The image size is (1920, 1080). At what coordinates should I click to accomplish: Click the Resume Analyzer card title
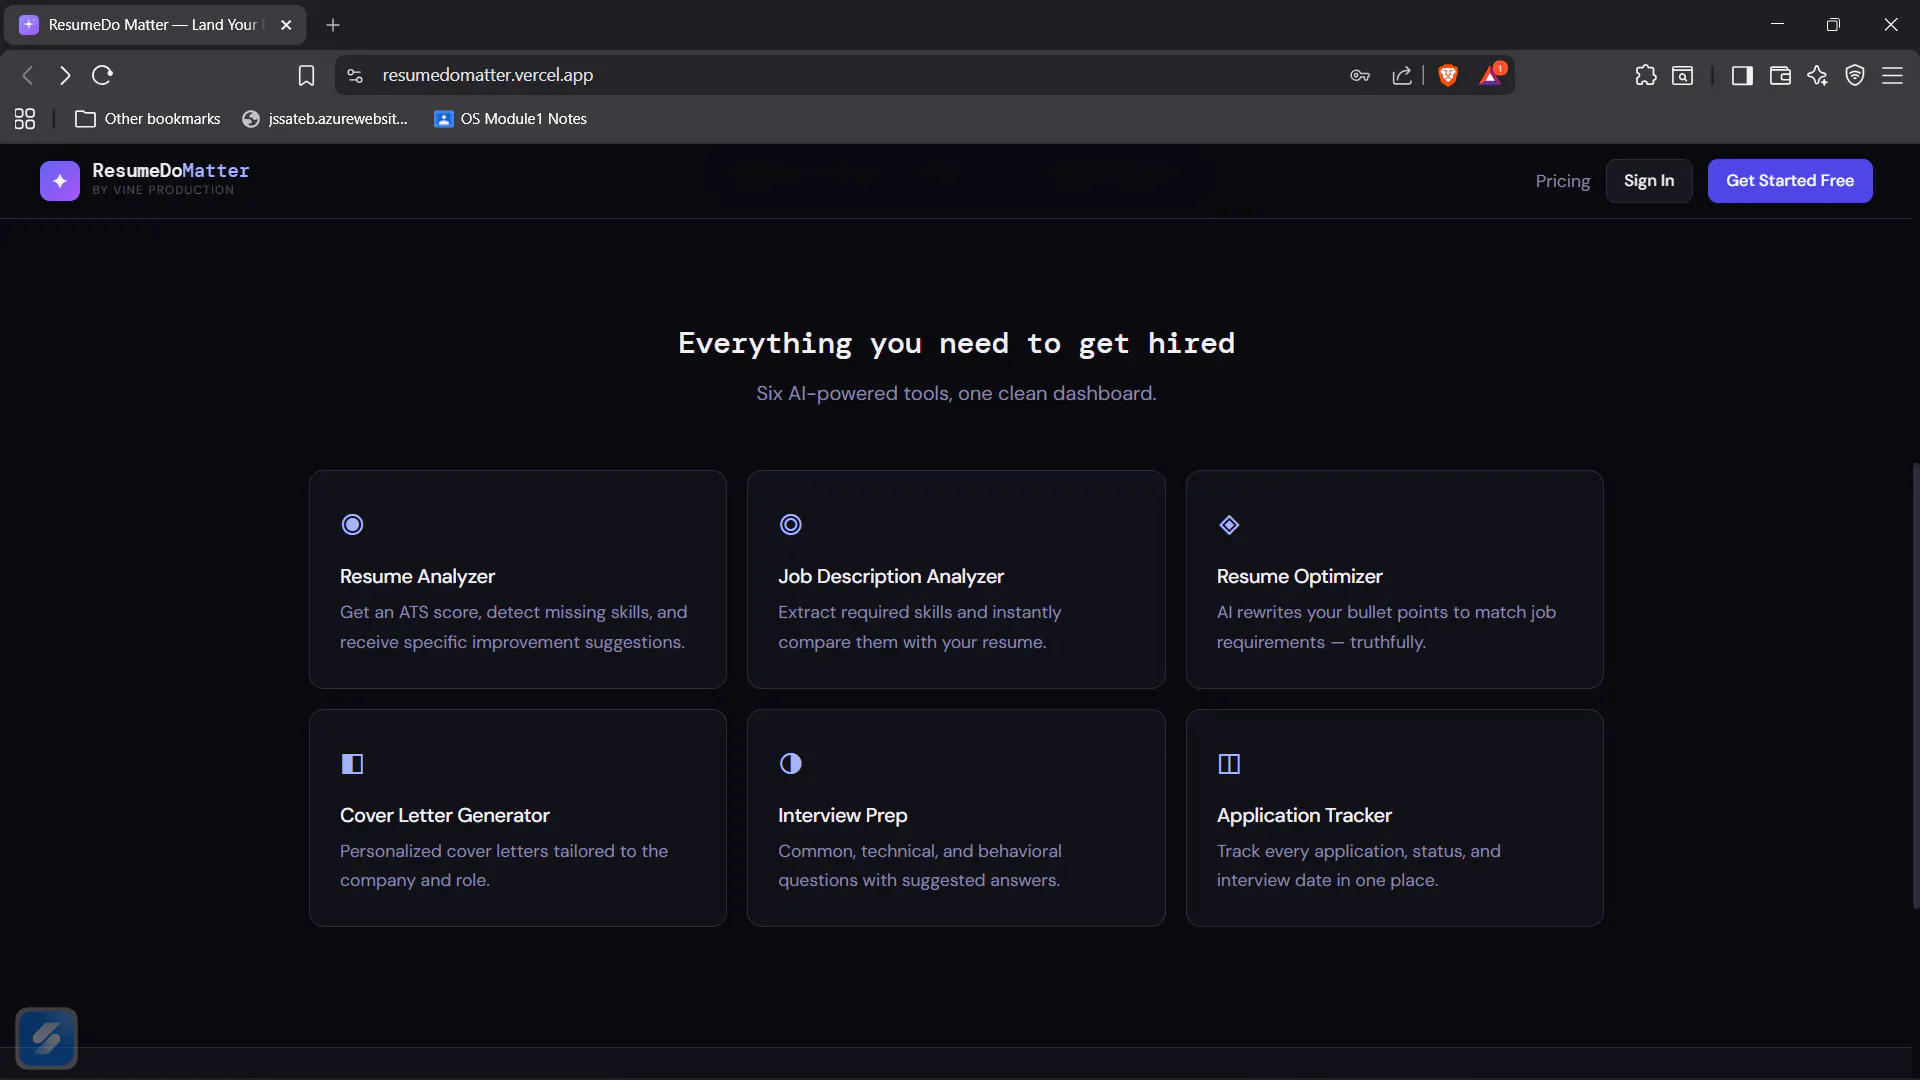[x=417, y=577]
